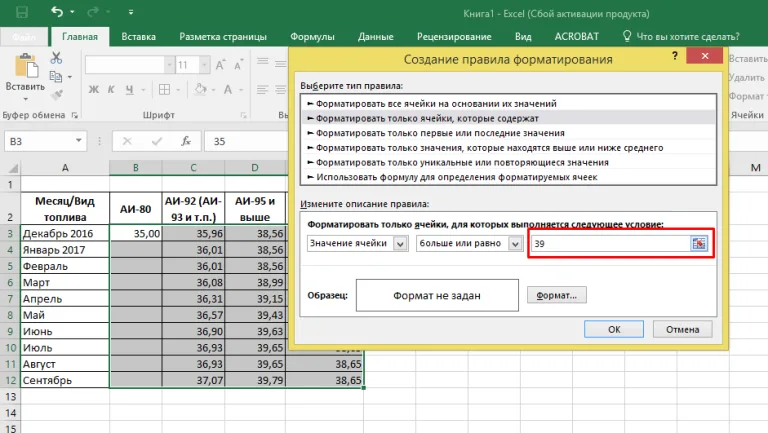Click cell with Декабрь 2016

coord(65,233)
